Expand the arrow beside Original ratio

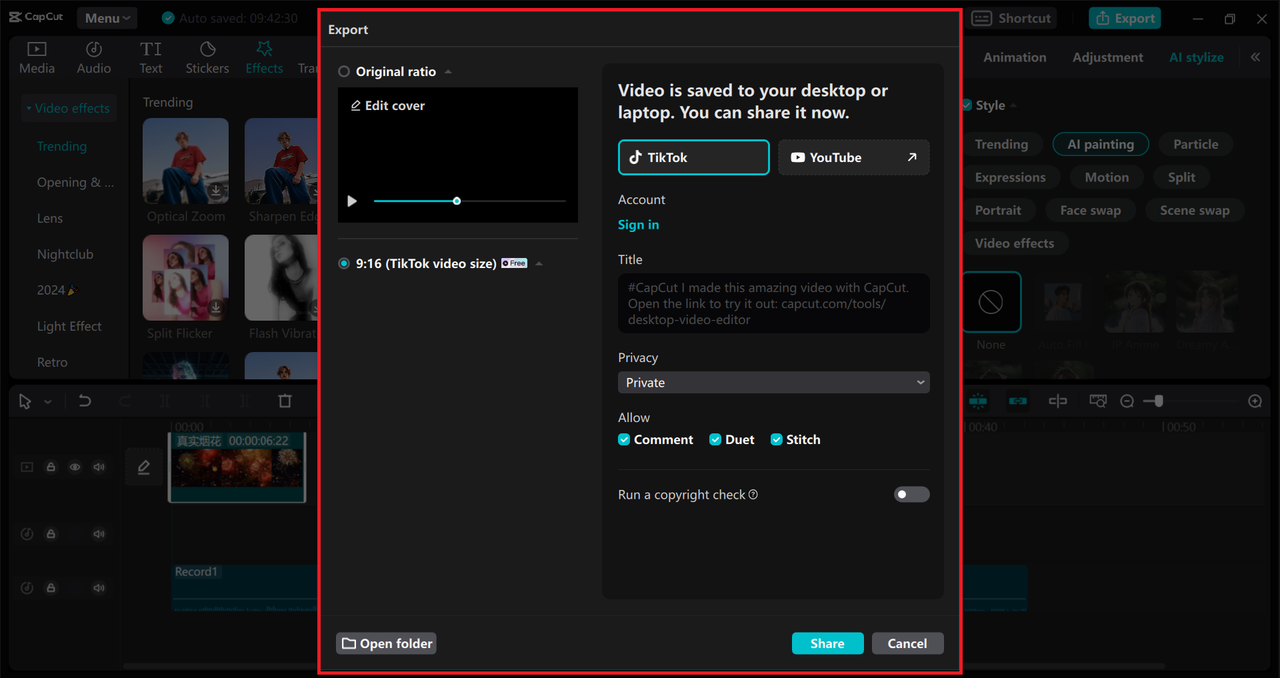pyautogui.click(x=448, y=72)
